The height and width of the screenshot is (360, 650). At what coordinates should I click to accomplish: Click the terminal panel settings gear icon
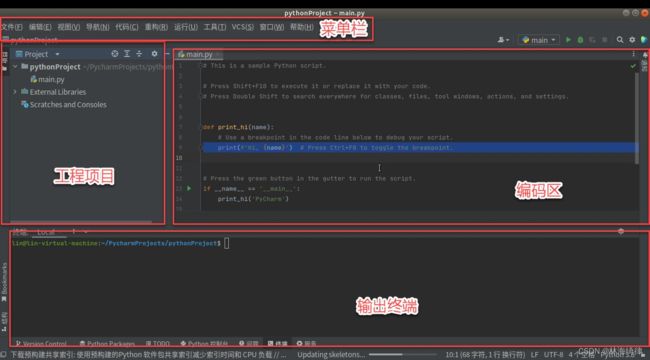[x=621, y=231]
